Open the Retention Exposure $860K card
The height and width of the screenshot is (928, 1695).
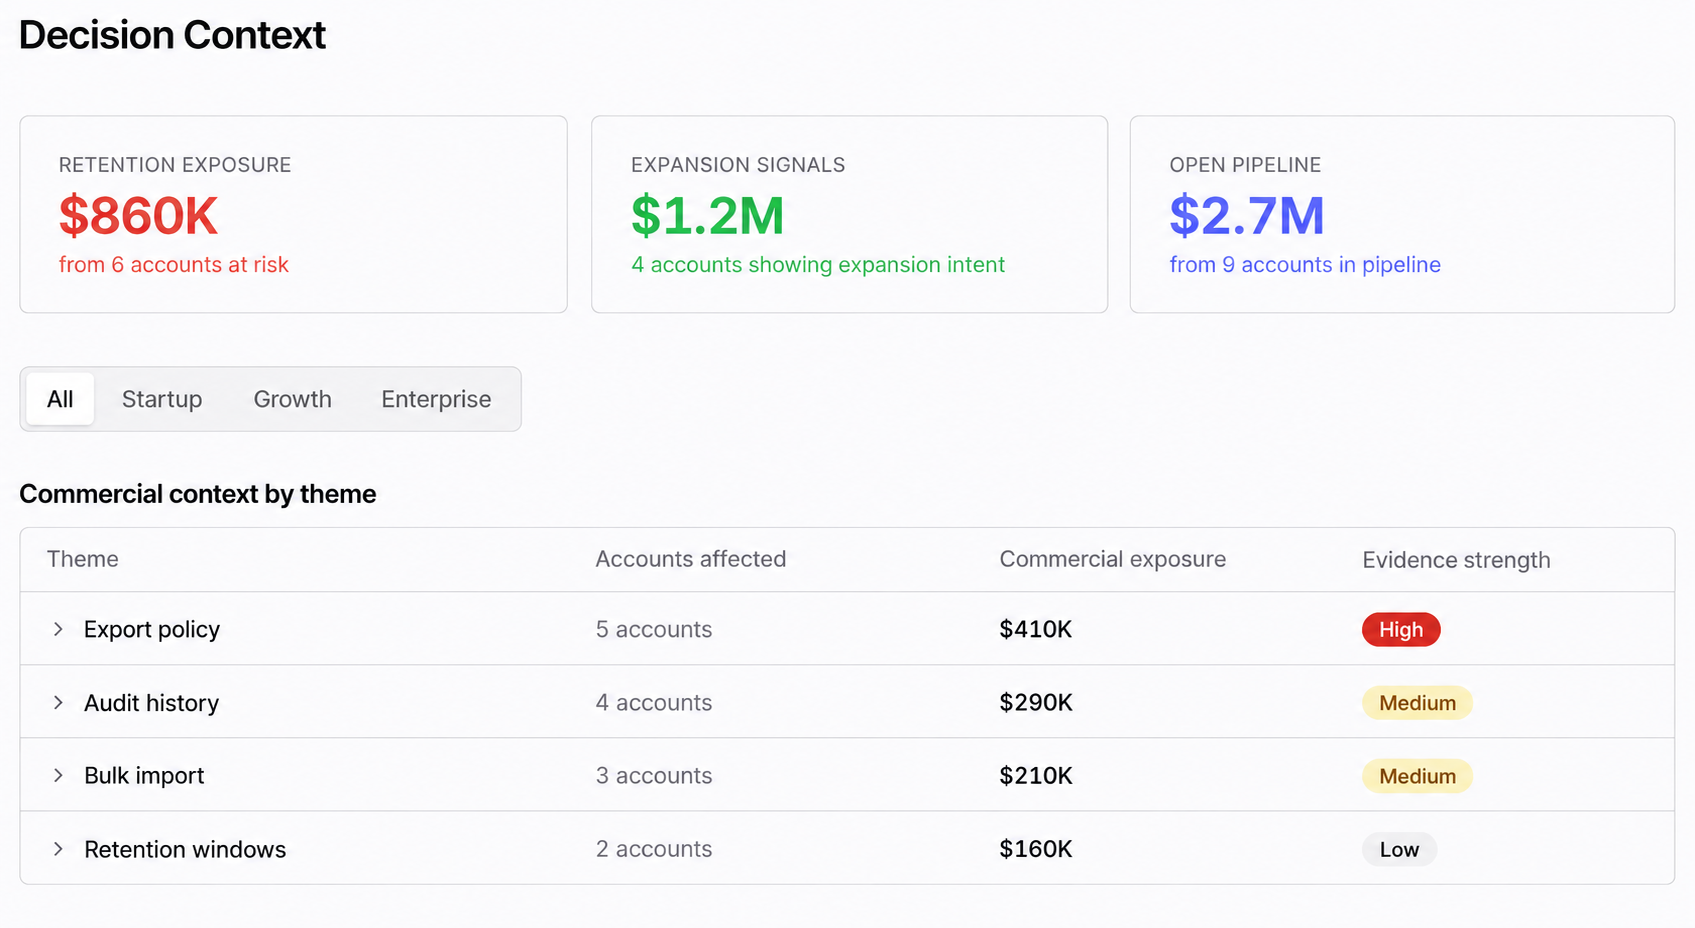293,214
